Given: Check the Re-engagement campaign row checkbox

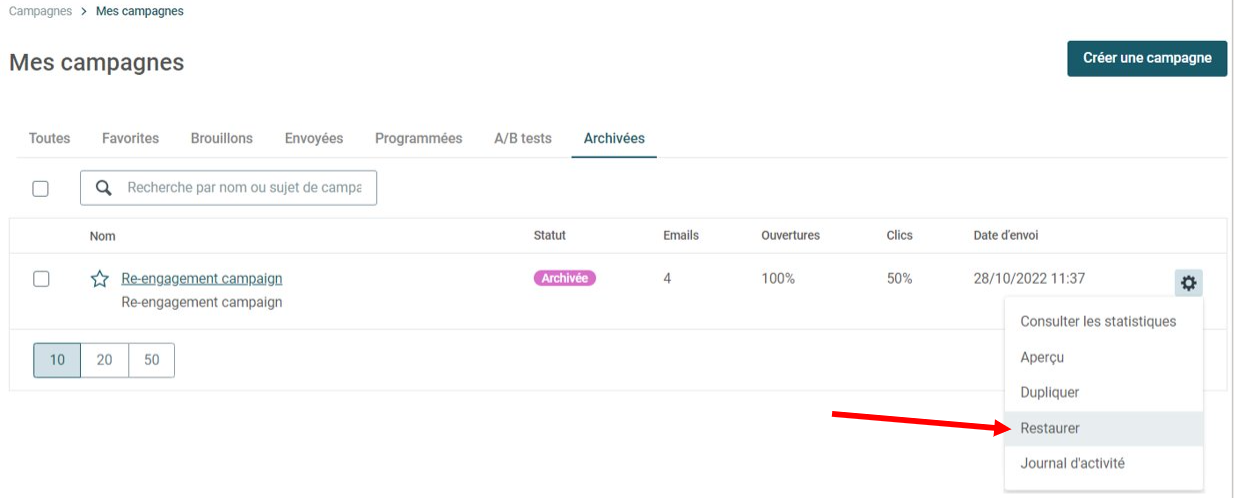Looking at the screenshot, I should pos(41,279).
